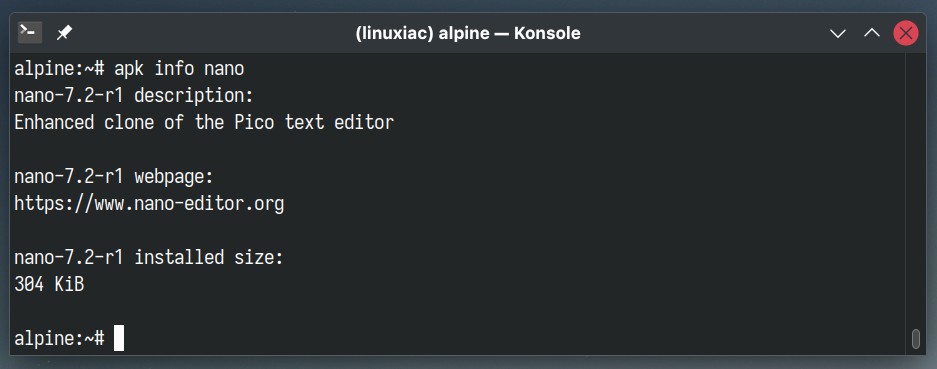Click the word 'Pico' in description
Screen dimensions: 937x369
(254, 123)
